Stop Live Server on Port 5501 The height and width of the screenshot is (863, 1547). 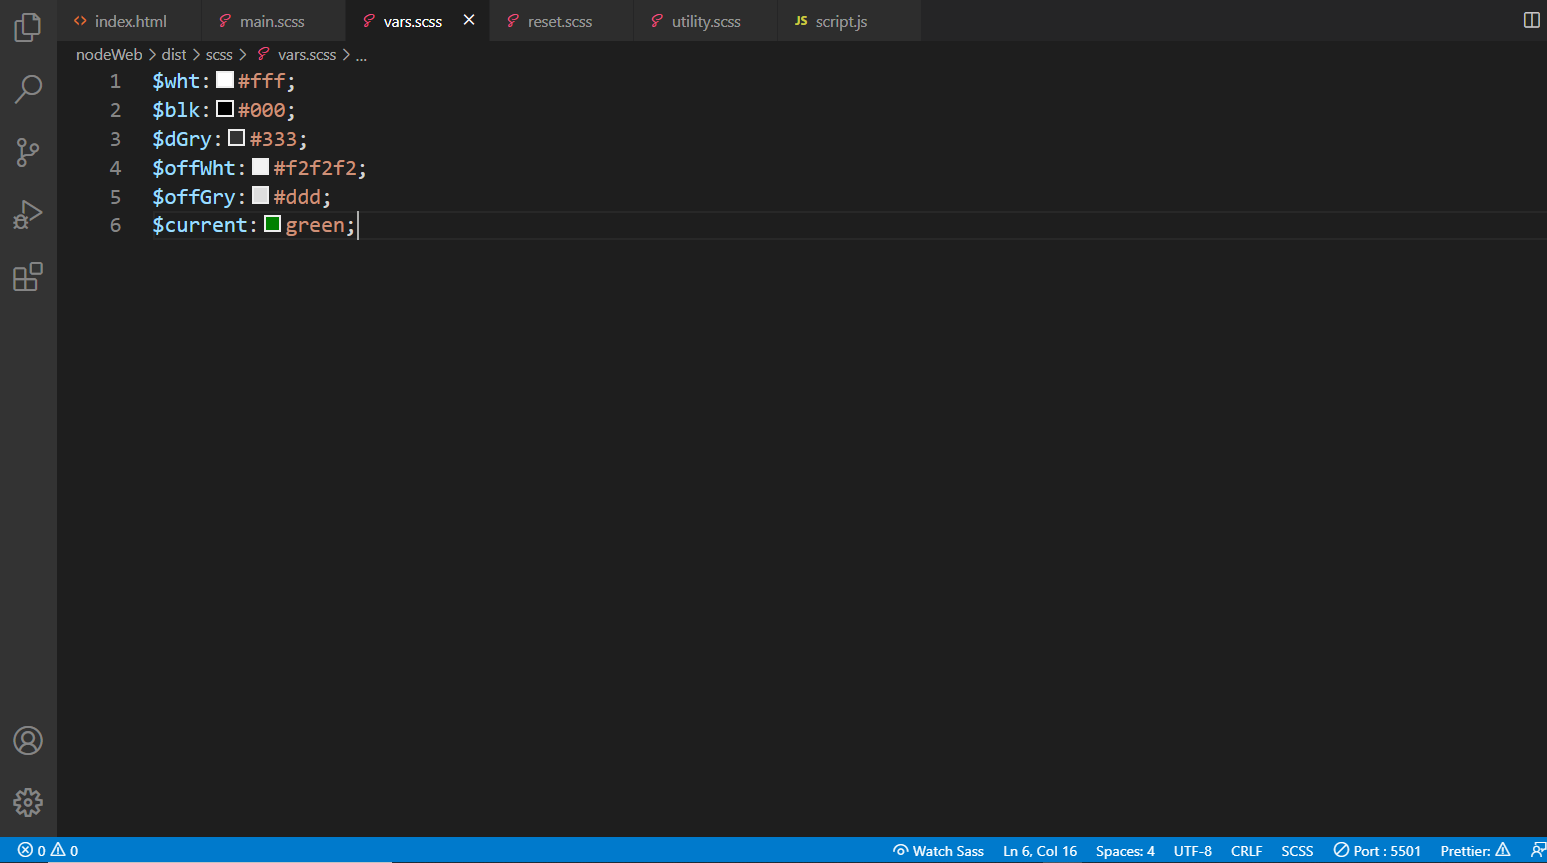(x=1377, y=850)
